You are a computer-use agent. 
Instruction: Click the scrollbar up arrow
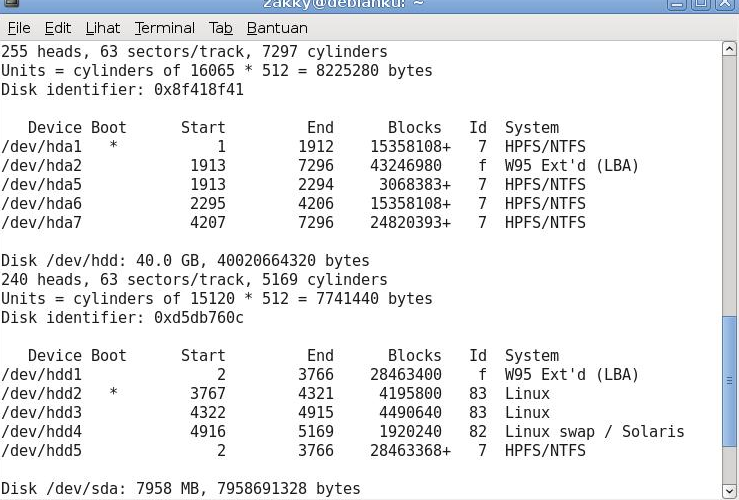tap(729, 49)
